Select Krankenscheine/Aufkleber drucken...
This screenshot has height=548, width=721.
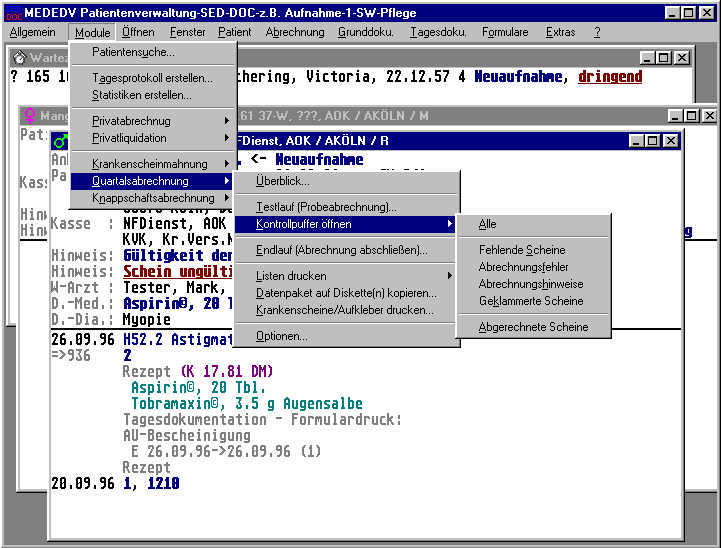click(347, 310)
